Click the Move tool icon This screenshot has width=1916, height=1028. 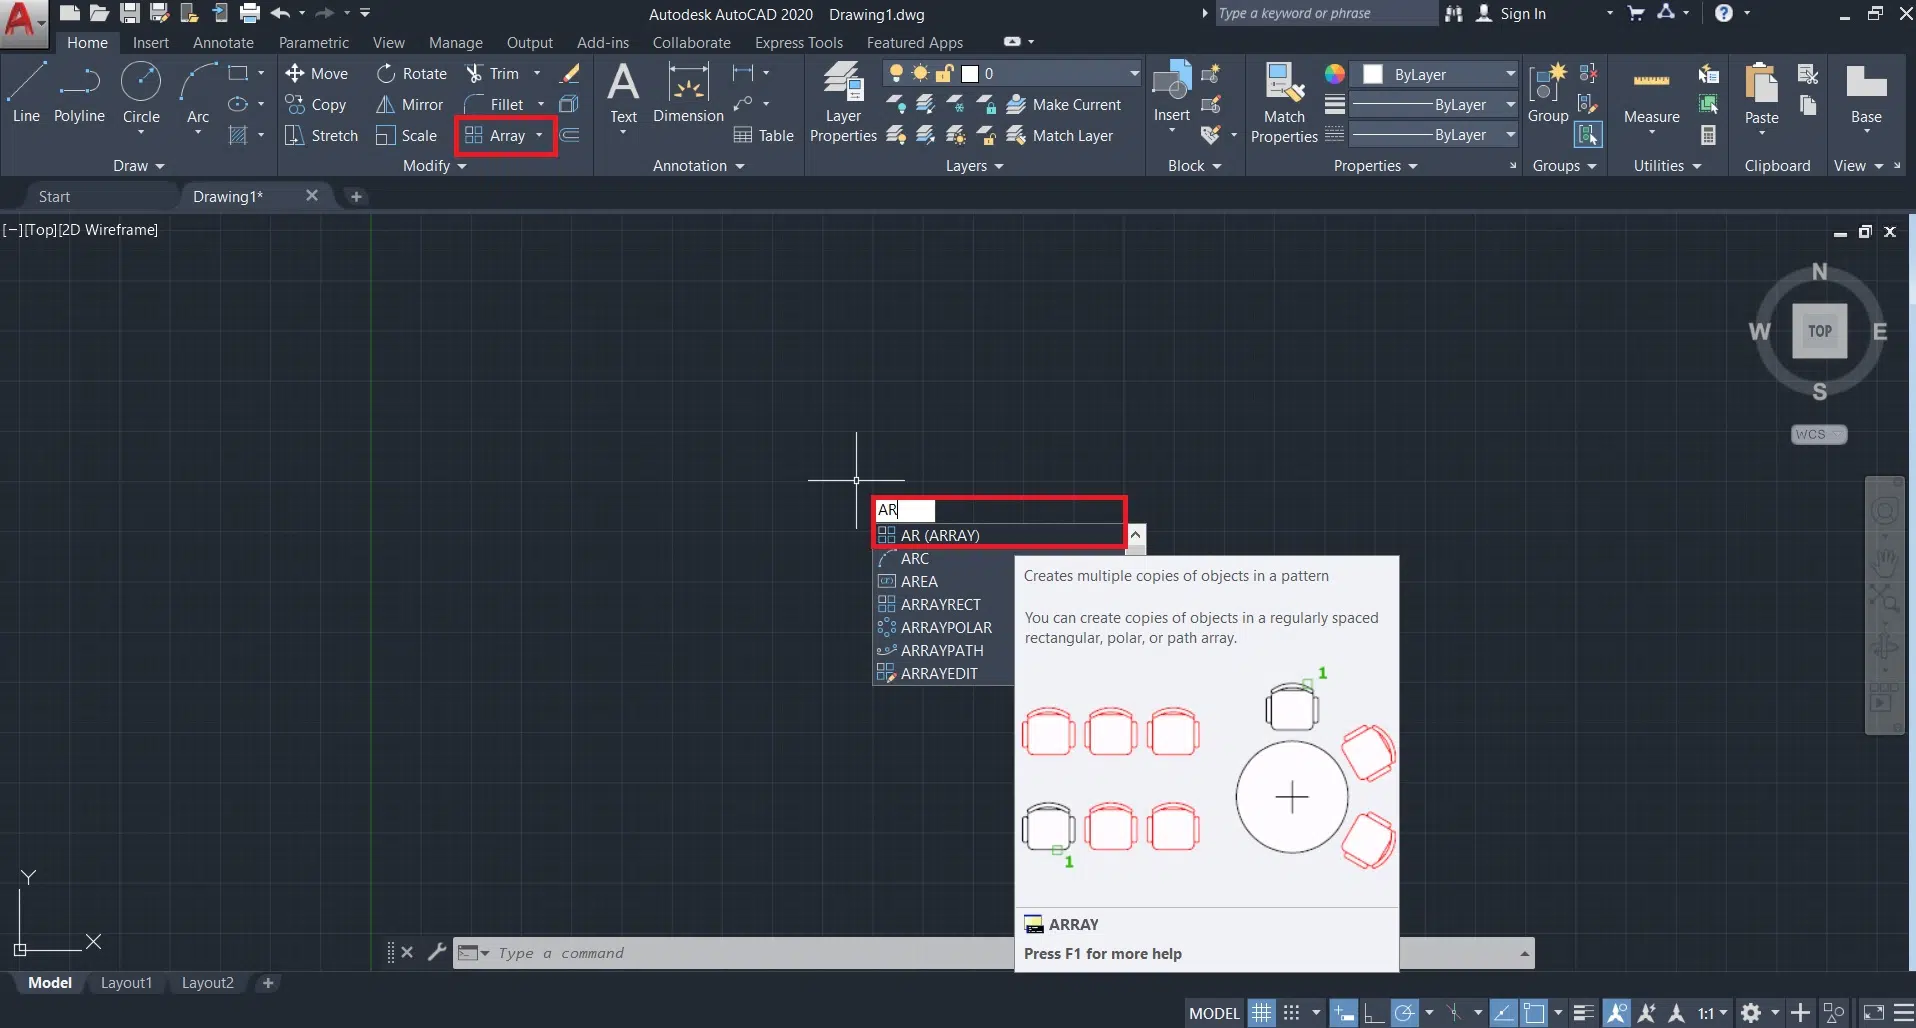tap(295, 73)
